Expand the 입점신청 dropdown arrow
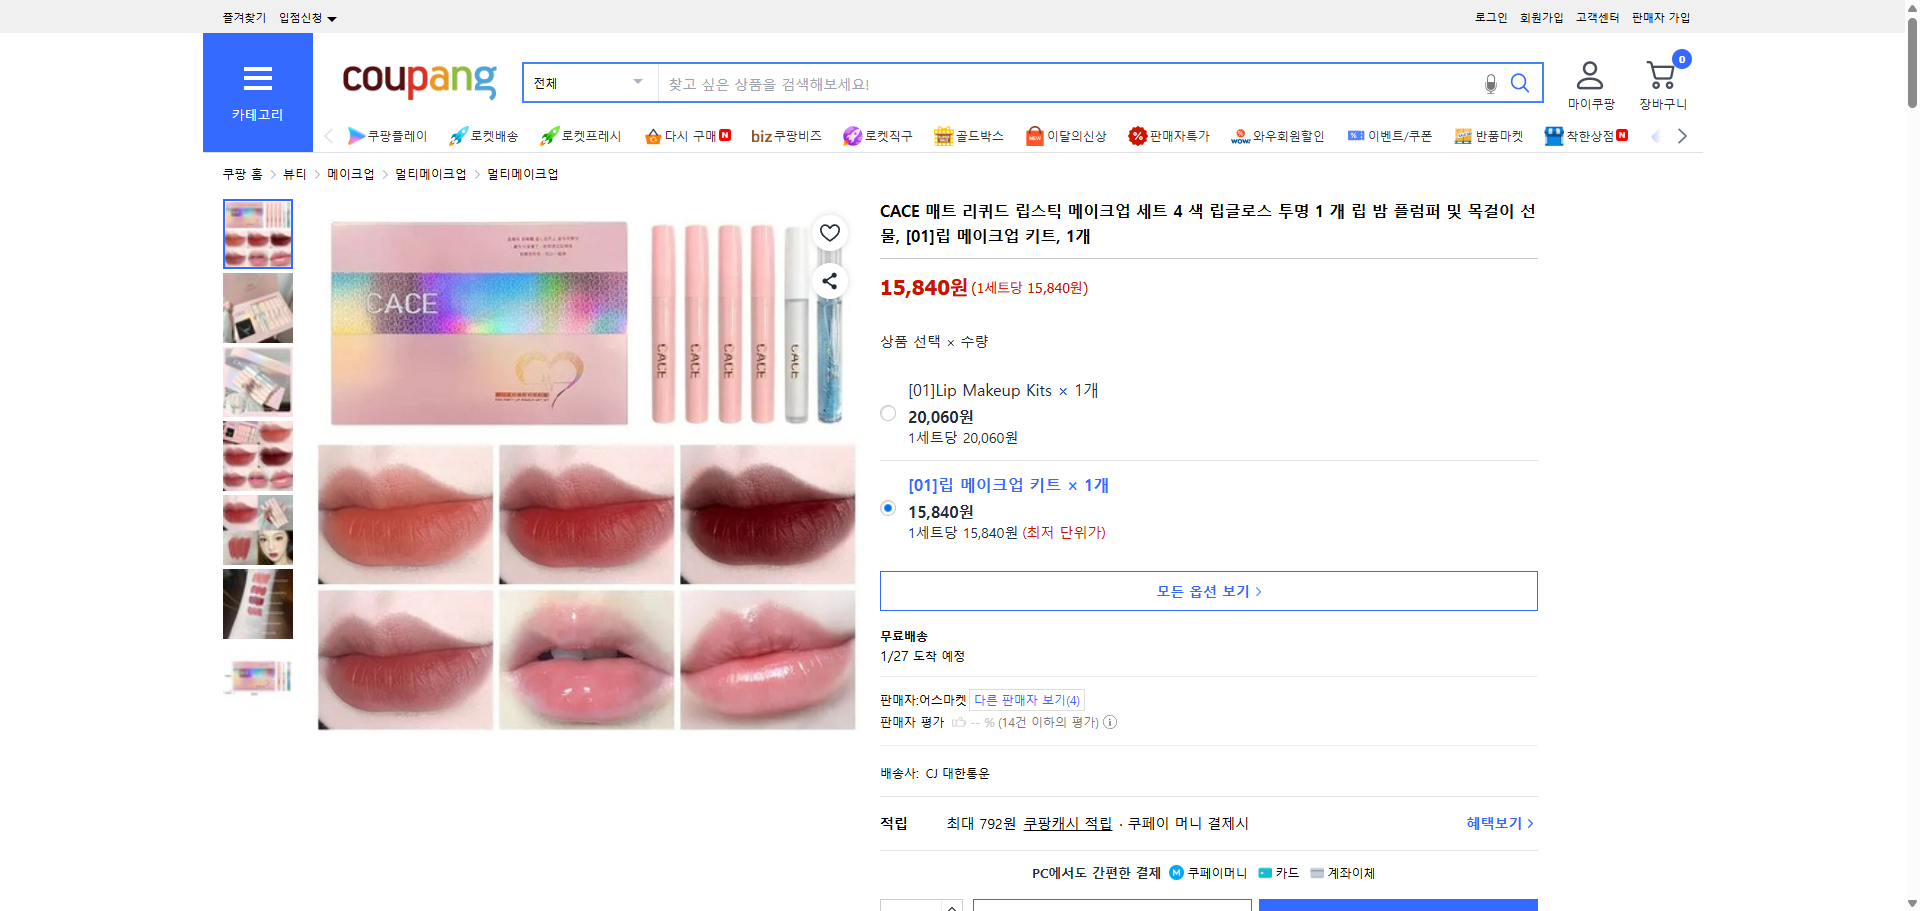1920x911 pixels. [333, 17]
